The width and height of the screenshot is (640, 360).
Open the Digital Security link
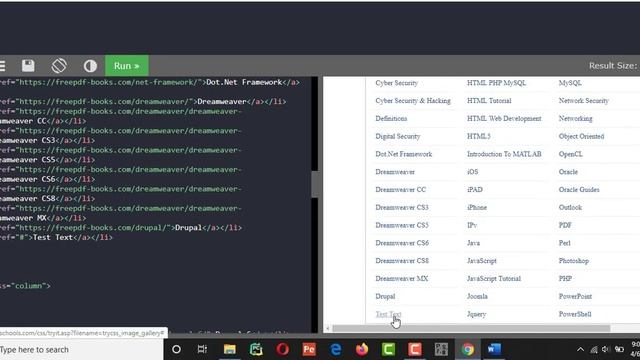[x=398, y=136]
